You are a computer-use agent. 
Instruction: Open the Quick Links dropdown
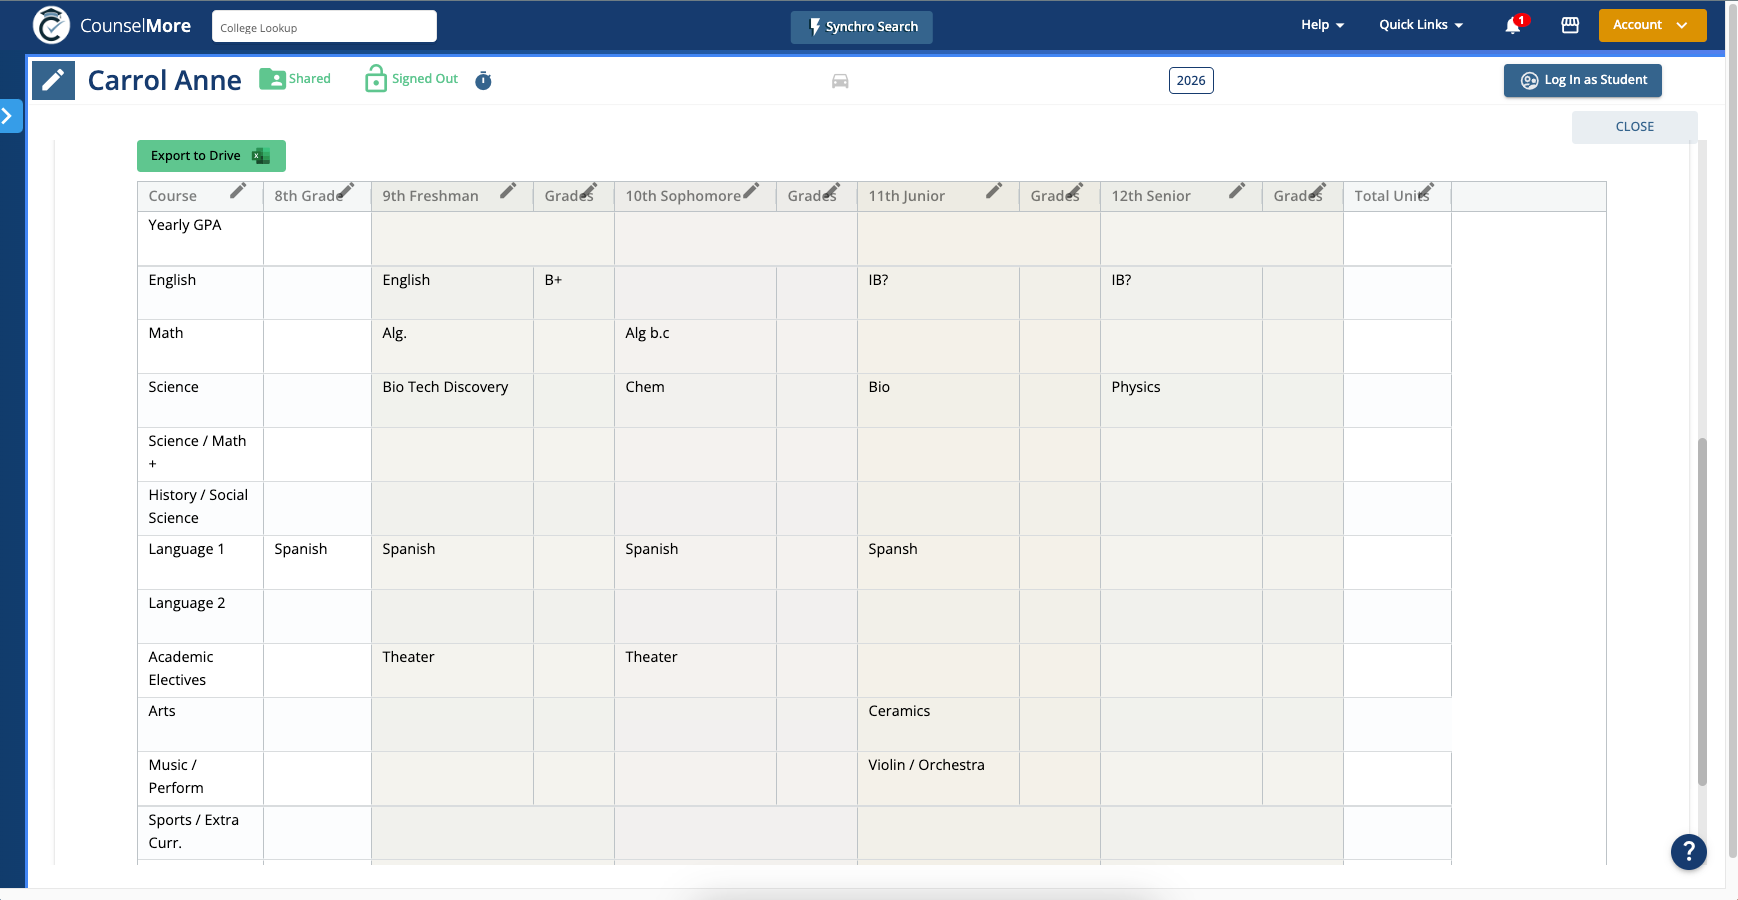(1421, 25)
